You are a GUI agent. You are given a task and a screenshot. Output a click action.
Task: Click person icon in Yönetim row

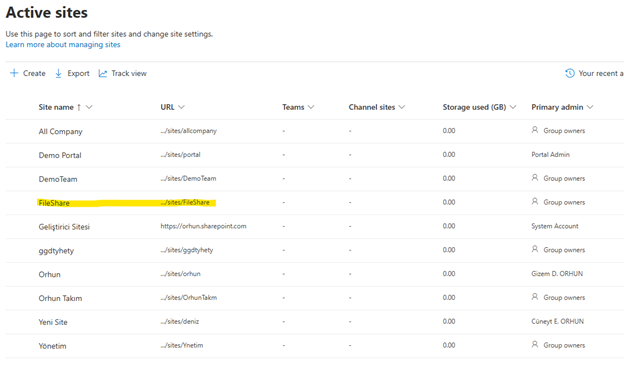pos(535,345)
